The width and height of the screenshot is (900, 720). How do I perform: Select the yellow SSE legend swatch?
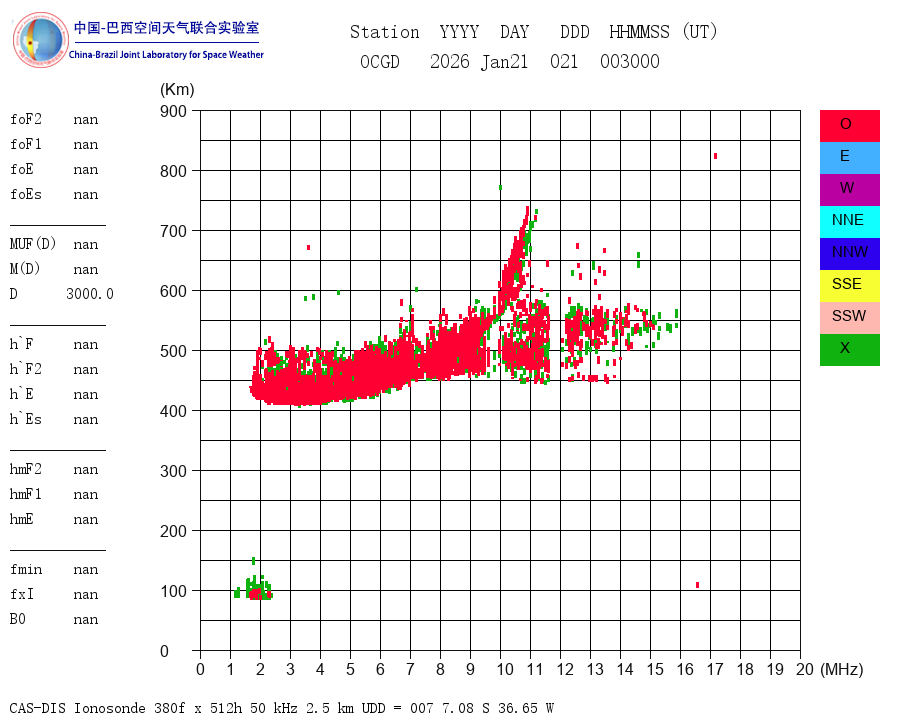coord(849,285)
